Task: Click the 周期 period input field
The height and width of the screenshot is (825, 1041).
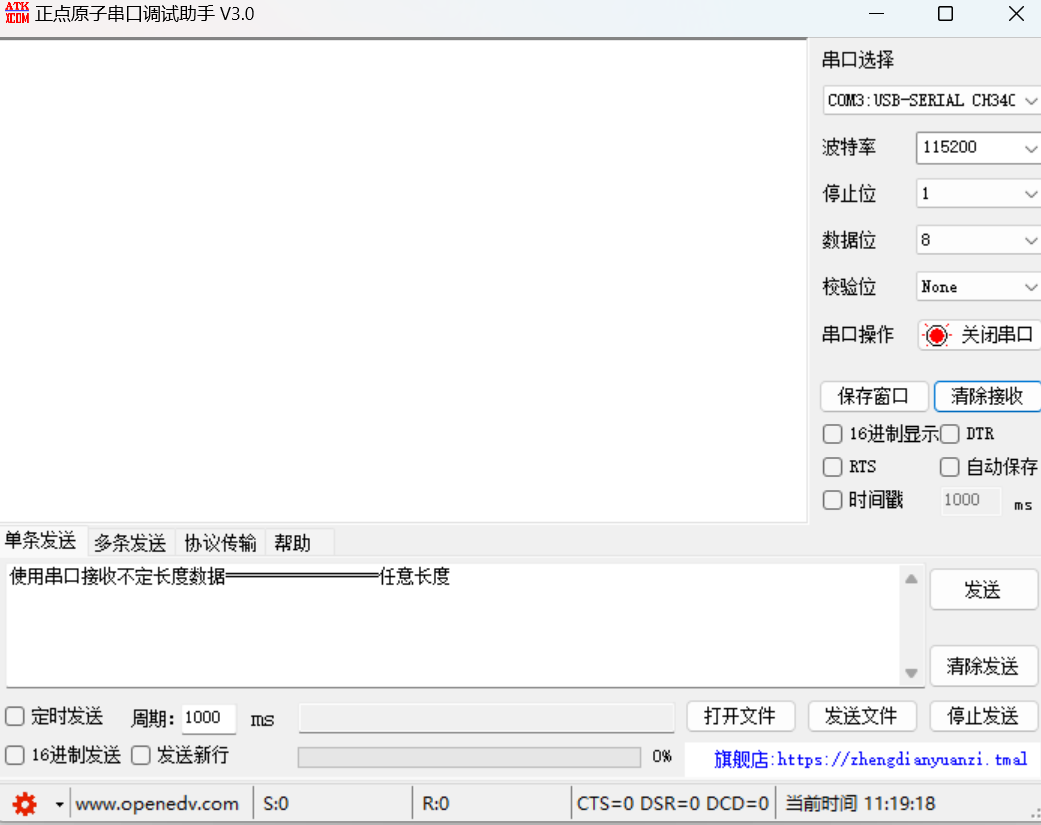Action: 208,718
